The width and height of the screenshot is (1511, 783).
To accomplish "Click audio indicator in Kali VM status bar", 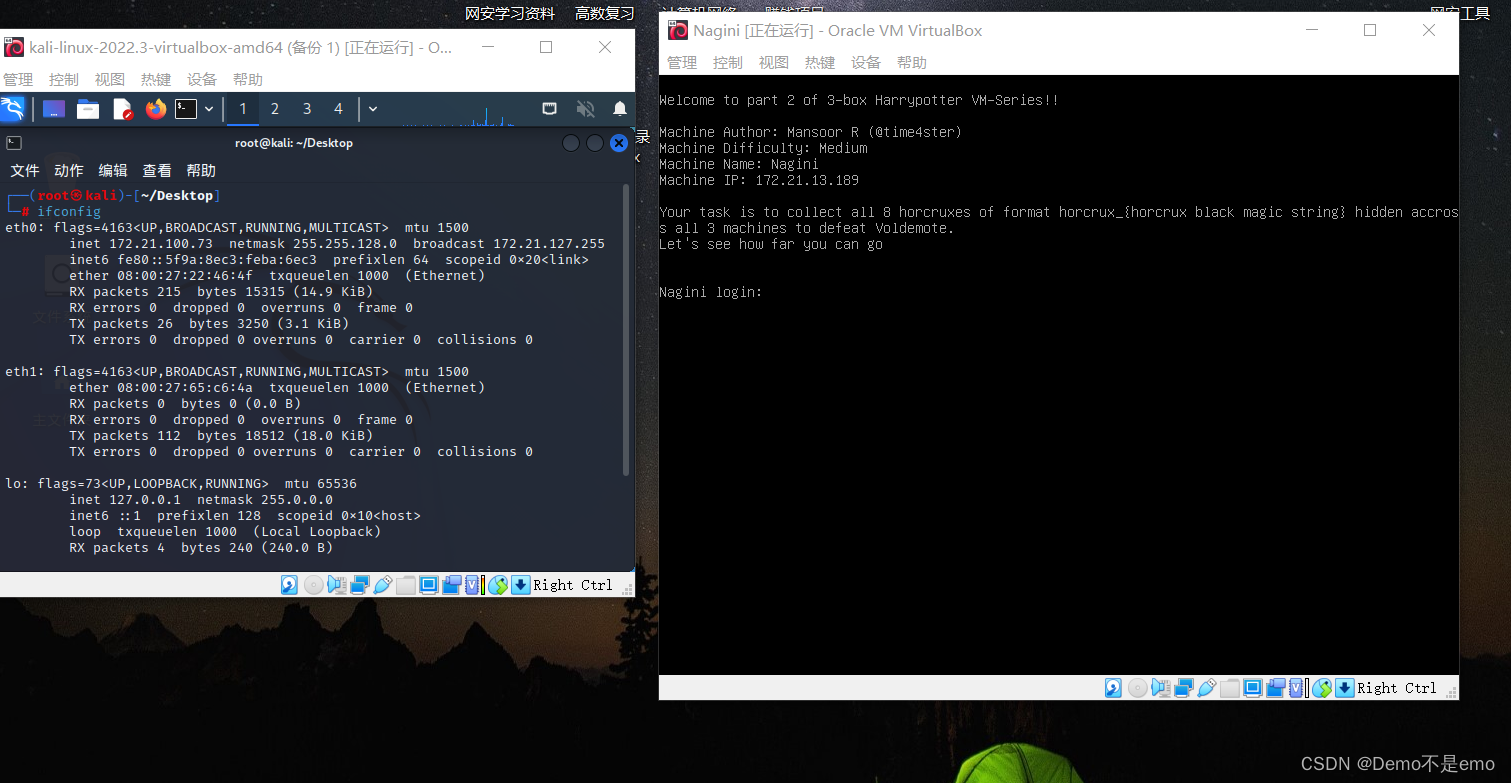I will click(337, 585).
